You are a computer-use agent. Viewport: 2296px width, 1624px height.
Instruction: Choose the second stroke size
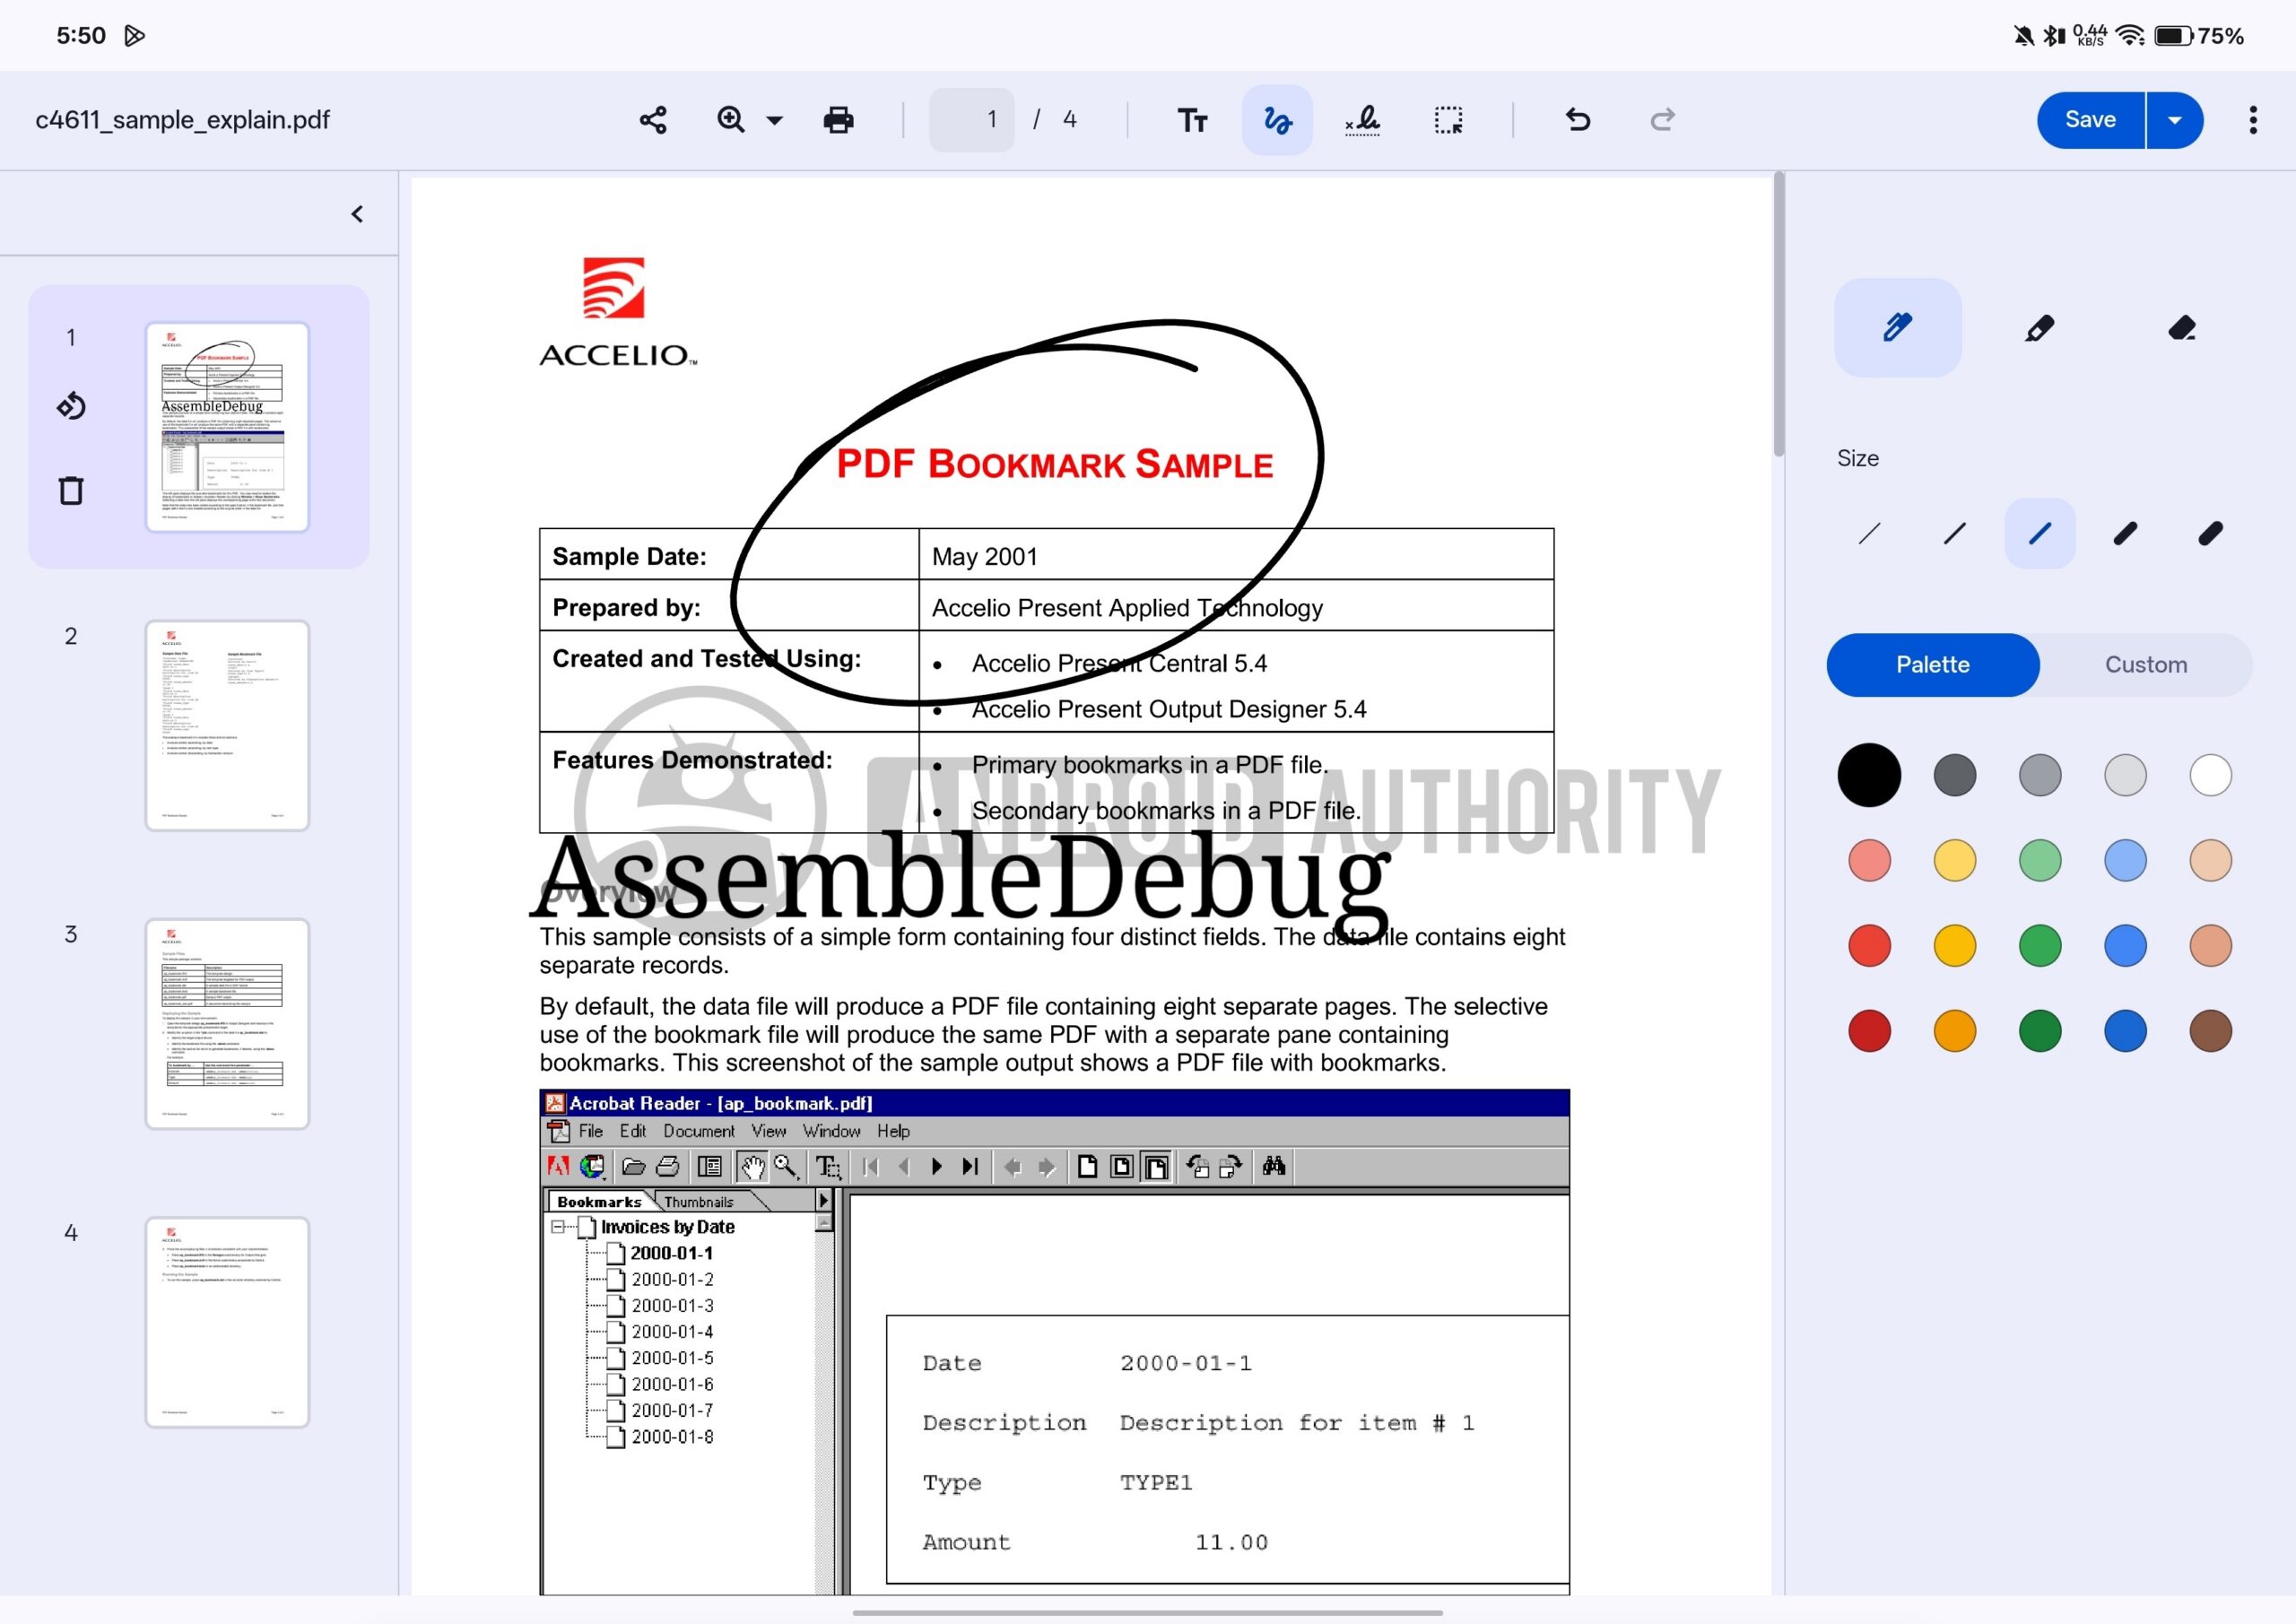click(1954, 534)
